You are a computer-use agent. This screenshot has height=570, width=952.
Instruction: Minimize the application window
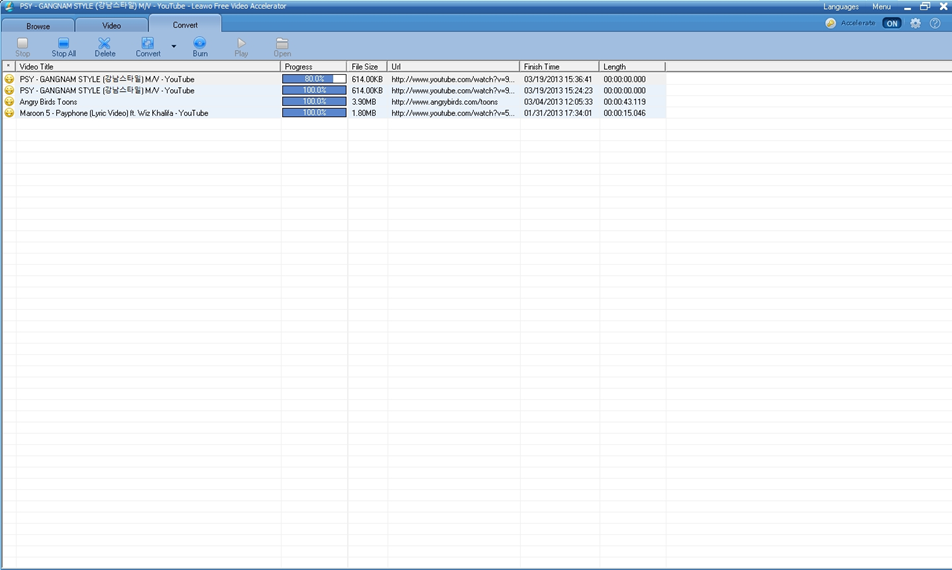(x=907, y=7)
